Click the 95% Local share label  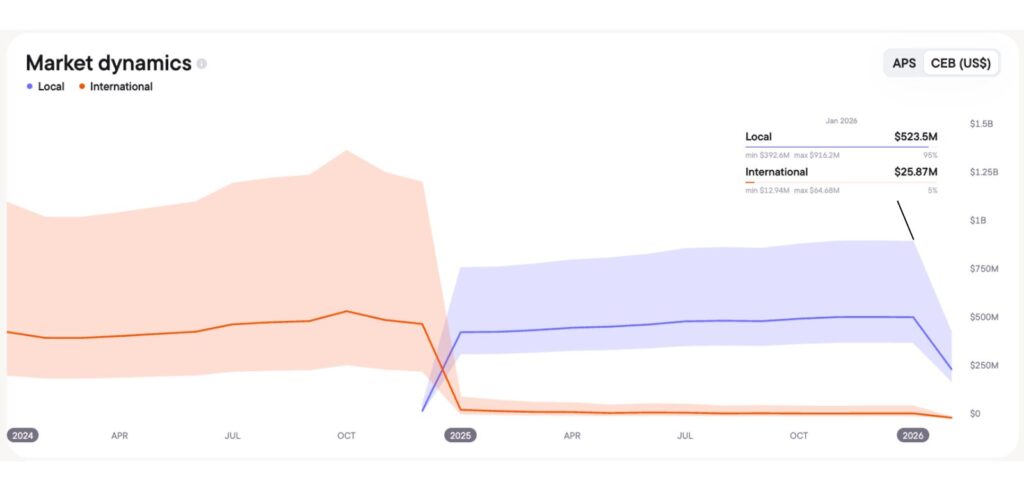pyautogui.click(x=930, y=155)
